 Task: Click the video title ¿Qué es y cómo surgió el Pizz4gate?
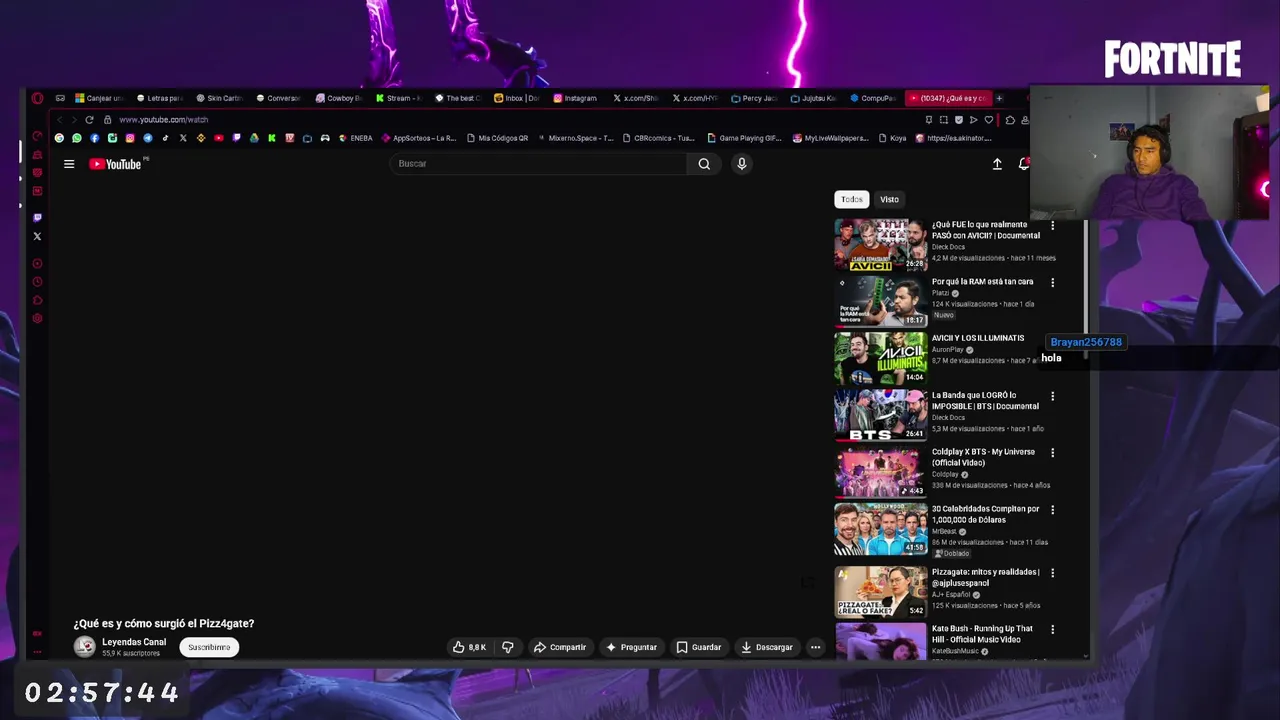164,623
